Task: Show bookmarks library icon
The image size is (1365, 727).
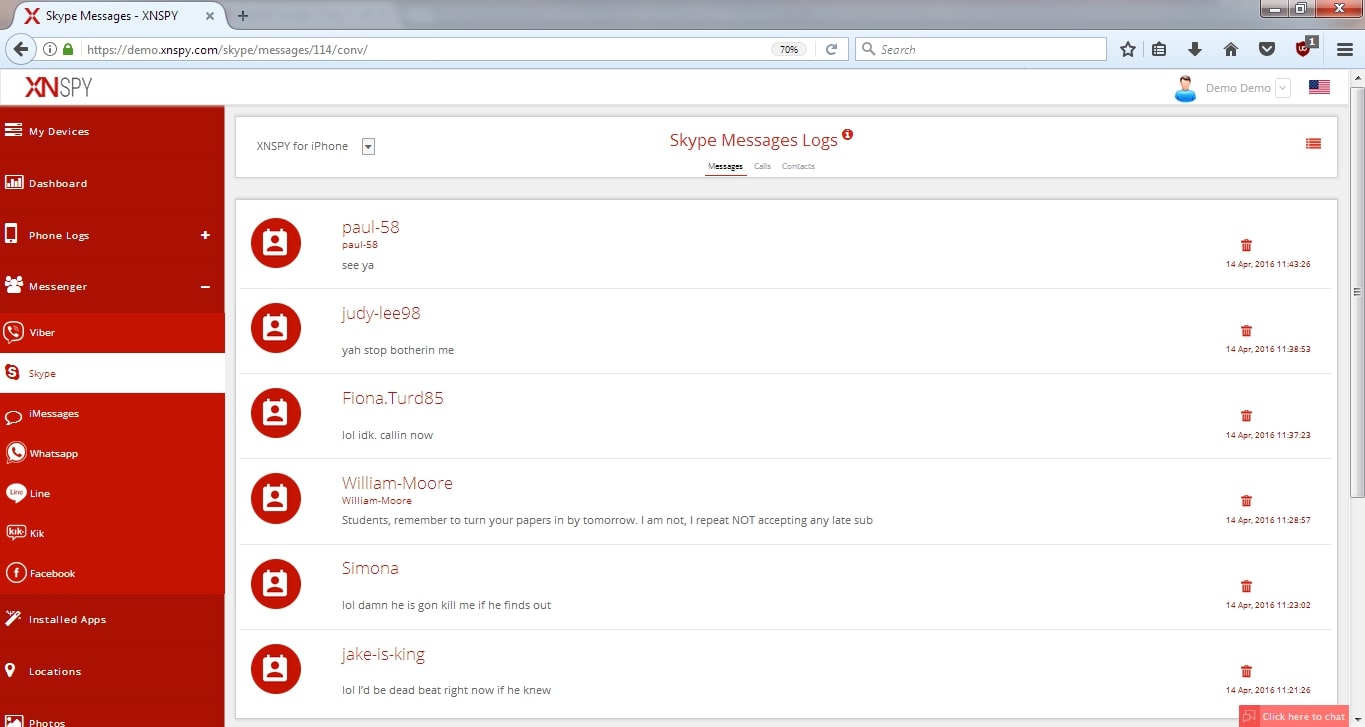Action: pyautogui.click(x=1159, y=49)
